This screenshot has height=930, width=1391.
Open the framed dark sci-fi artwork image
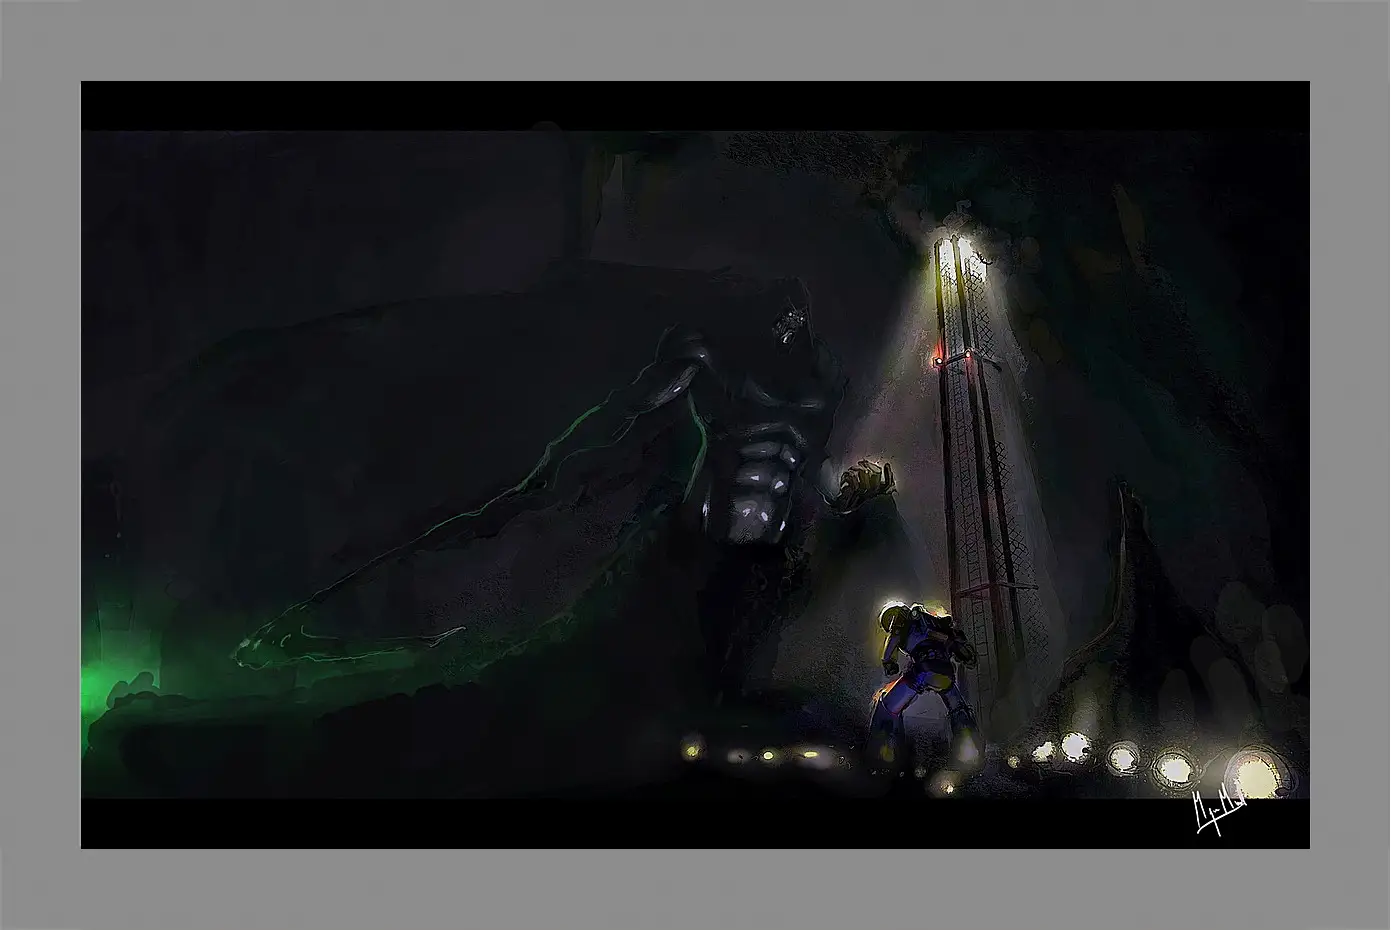pyautogui.click(x=695, y=465)
